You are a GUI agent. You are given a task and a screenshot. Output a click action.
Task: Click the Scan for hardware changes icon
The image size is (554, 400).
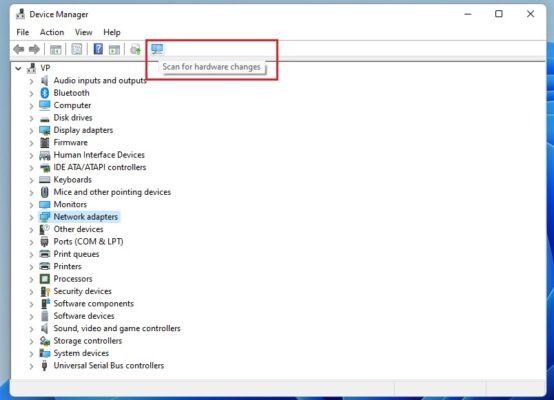[x=157, y=49]
